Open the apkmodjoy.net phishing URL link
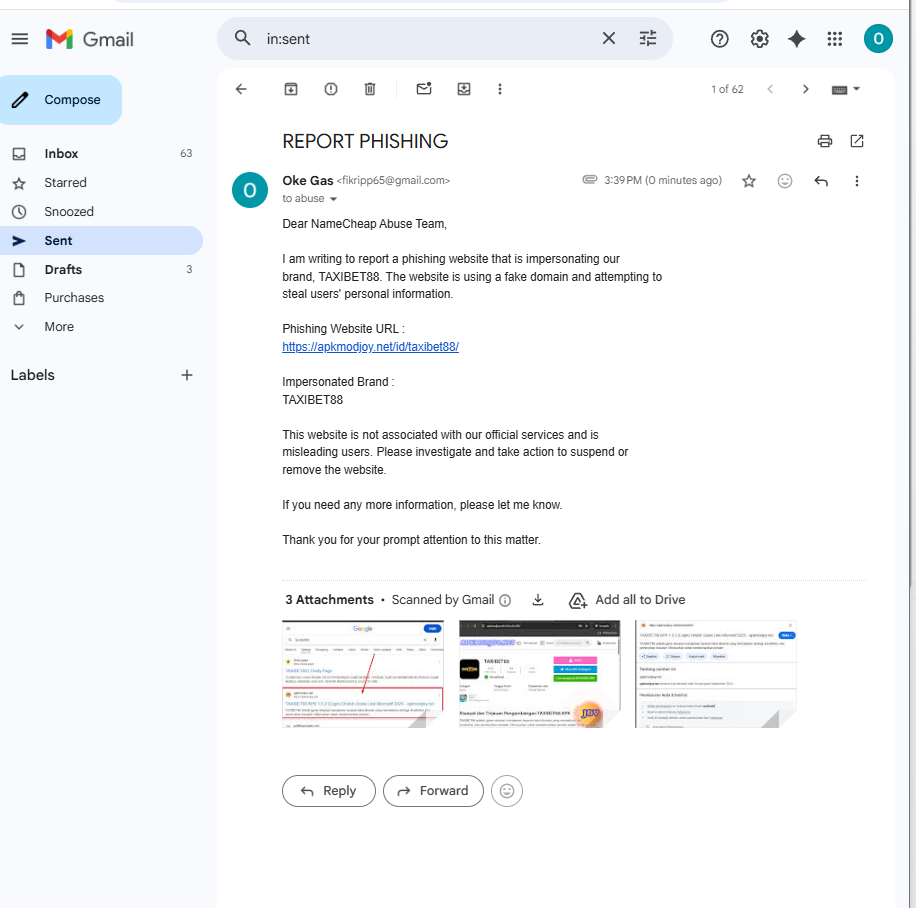916x908 pixels. pos(370,346)
